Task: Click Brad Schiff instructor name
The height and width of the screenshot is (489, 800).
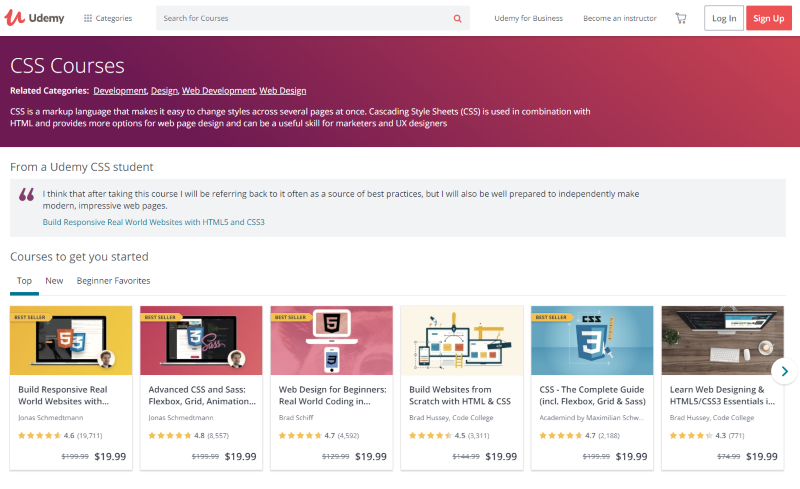Action: [296, 418]
